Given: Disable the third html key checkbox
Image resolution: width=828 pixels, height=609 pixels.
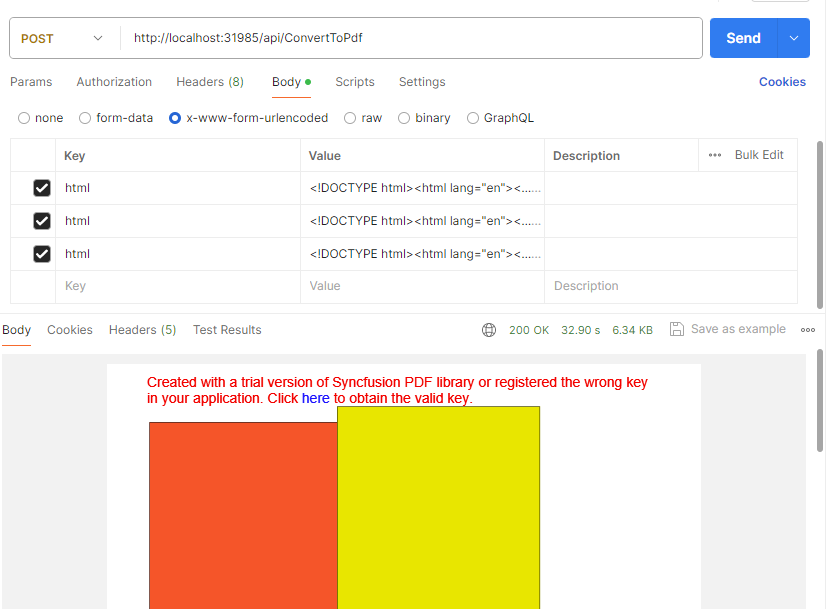Looking at the screenshot, I should pos(42,254).
